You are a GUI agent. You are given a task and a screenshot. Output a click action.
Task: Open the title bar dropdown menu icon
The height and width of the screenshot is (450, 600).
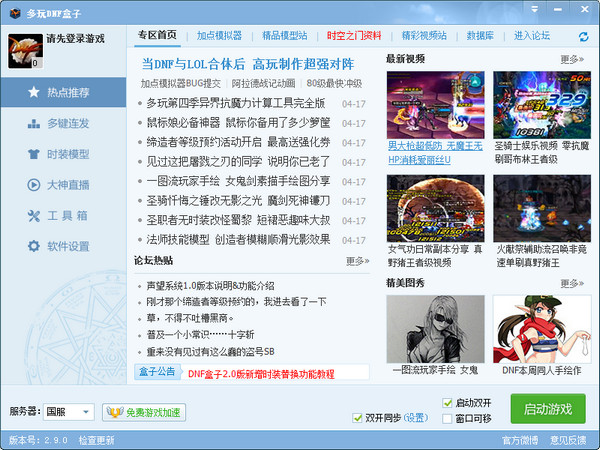pyautogui.click(x=535, y=9)
